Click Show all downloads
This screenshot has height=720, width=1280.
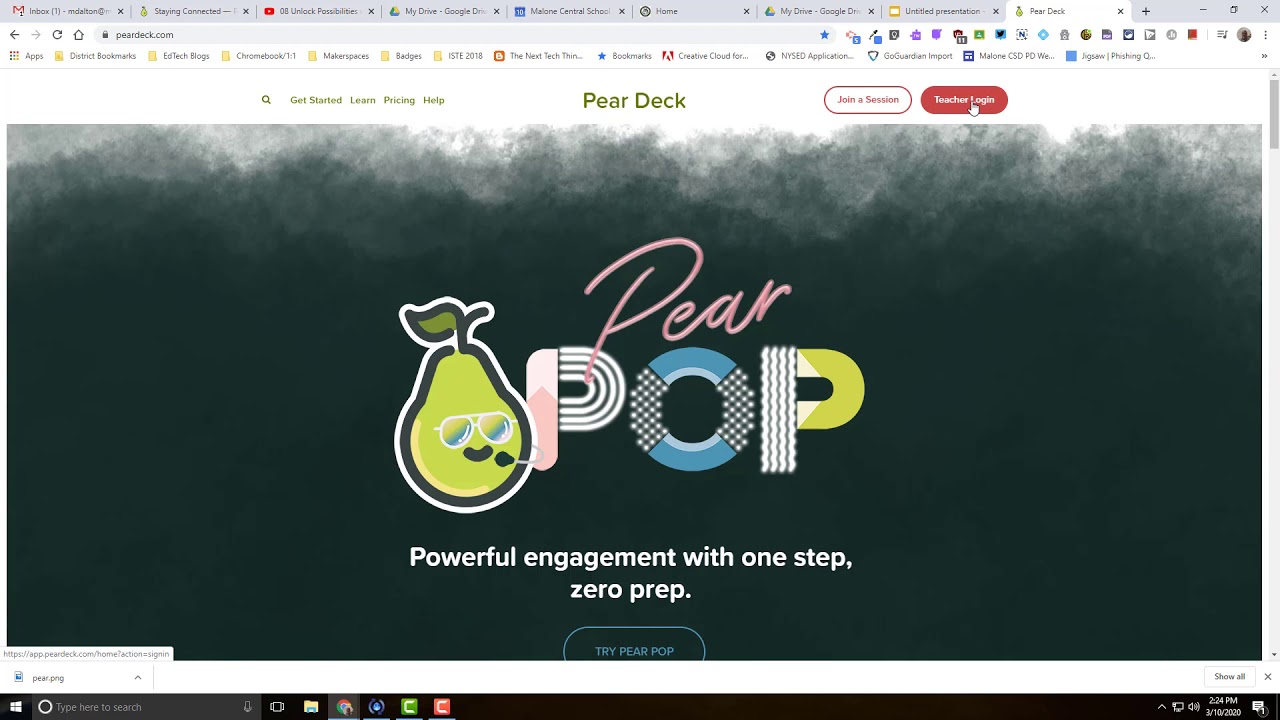click(x=1229, y=677)
